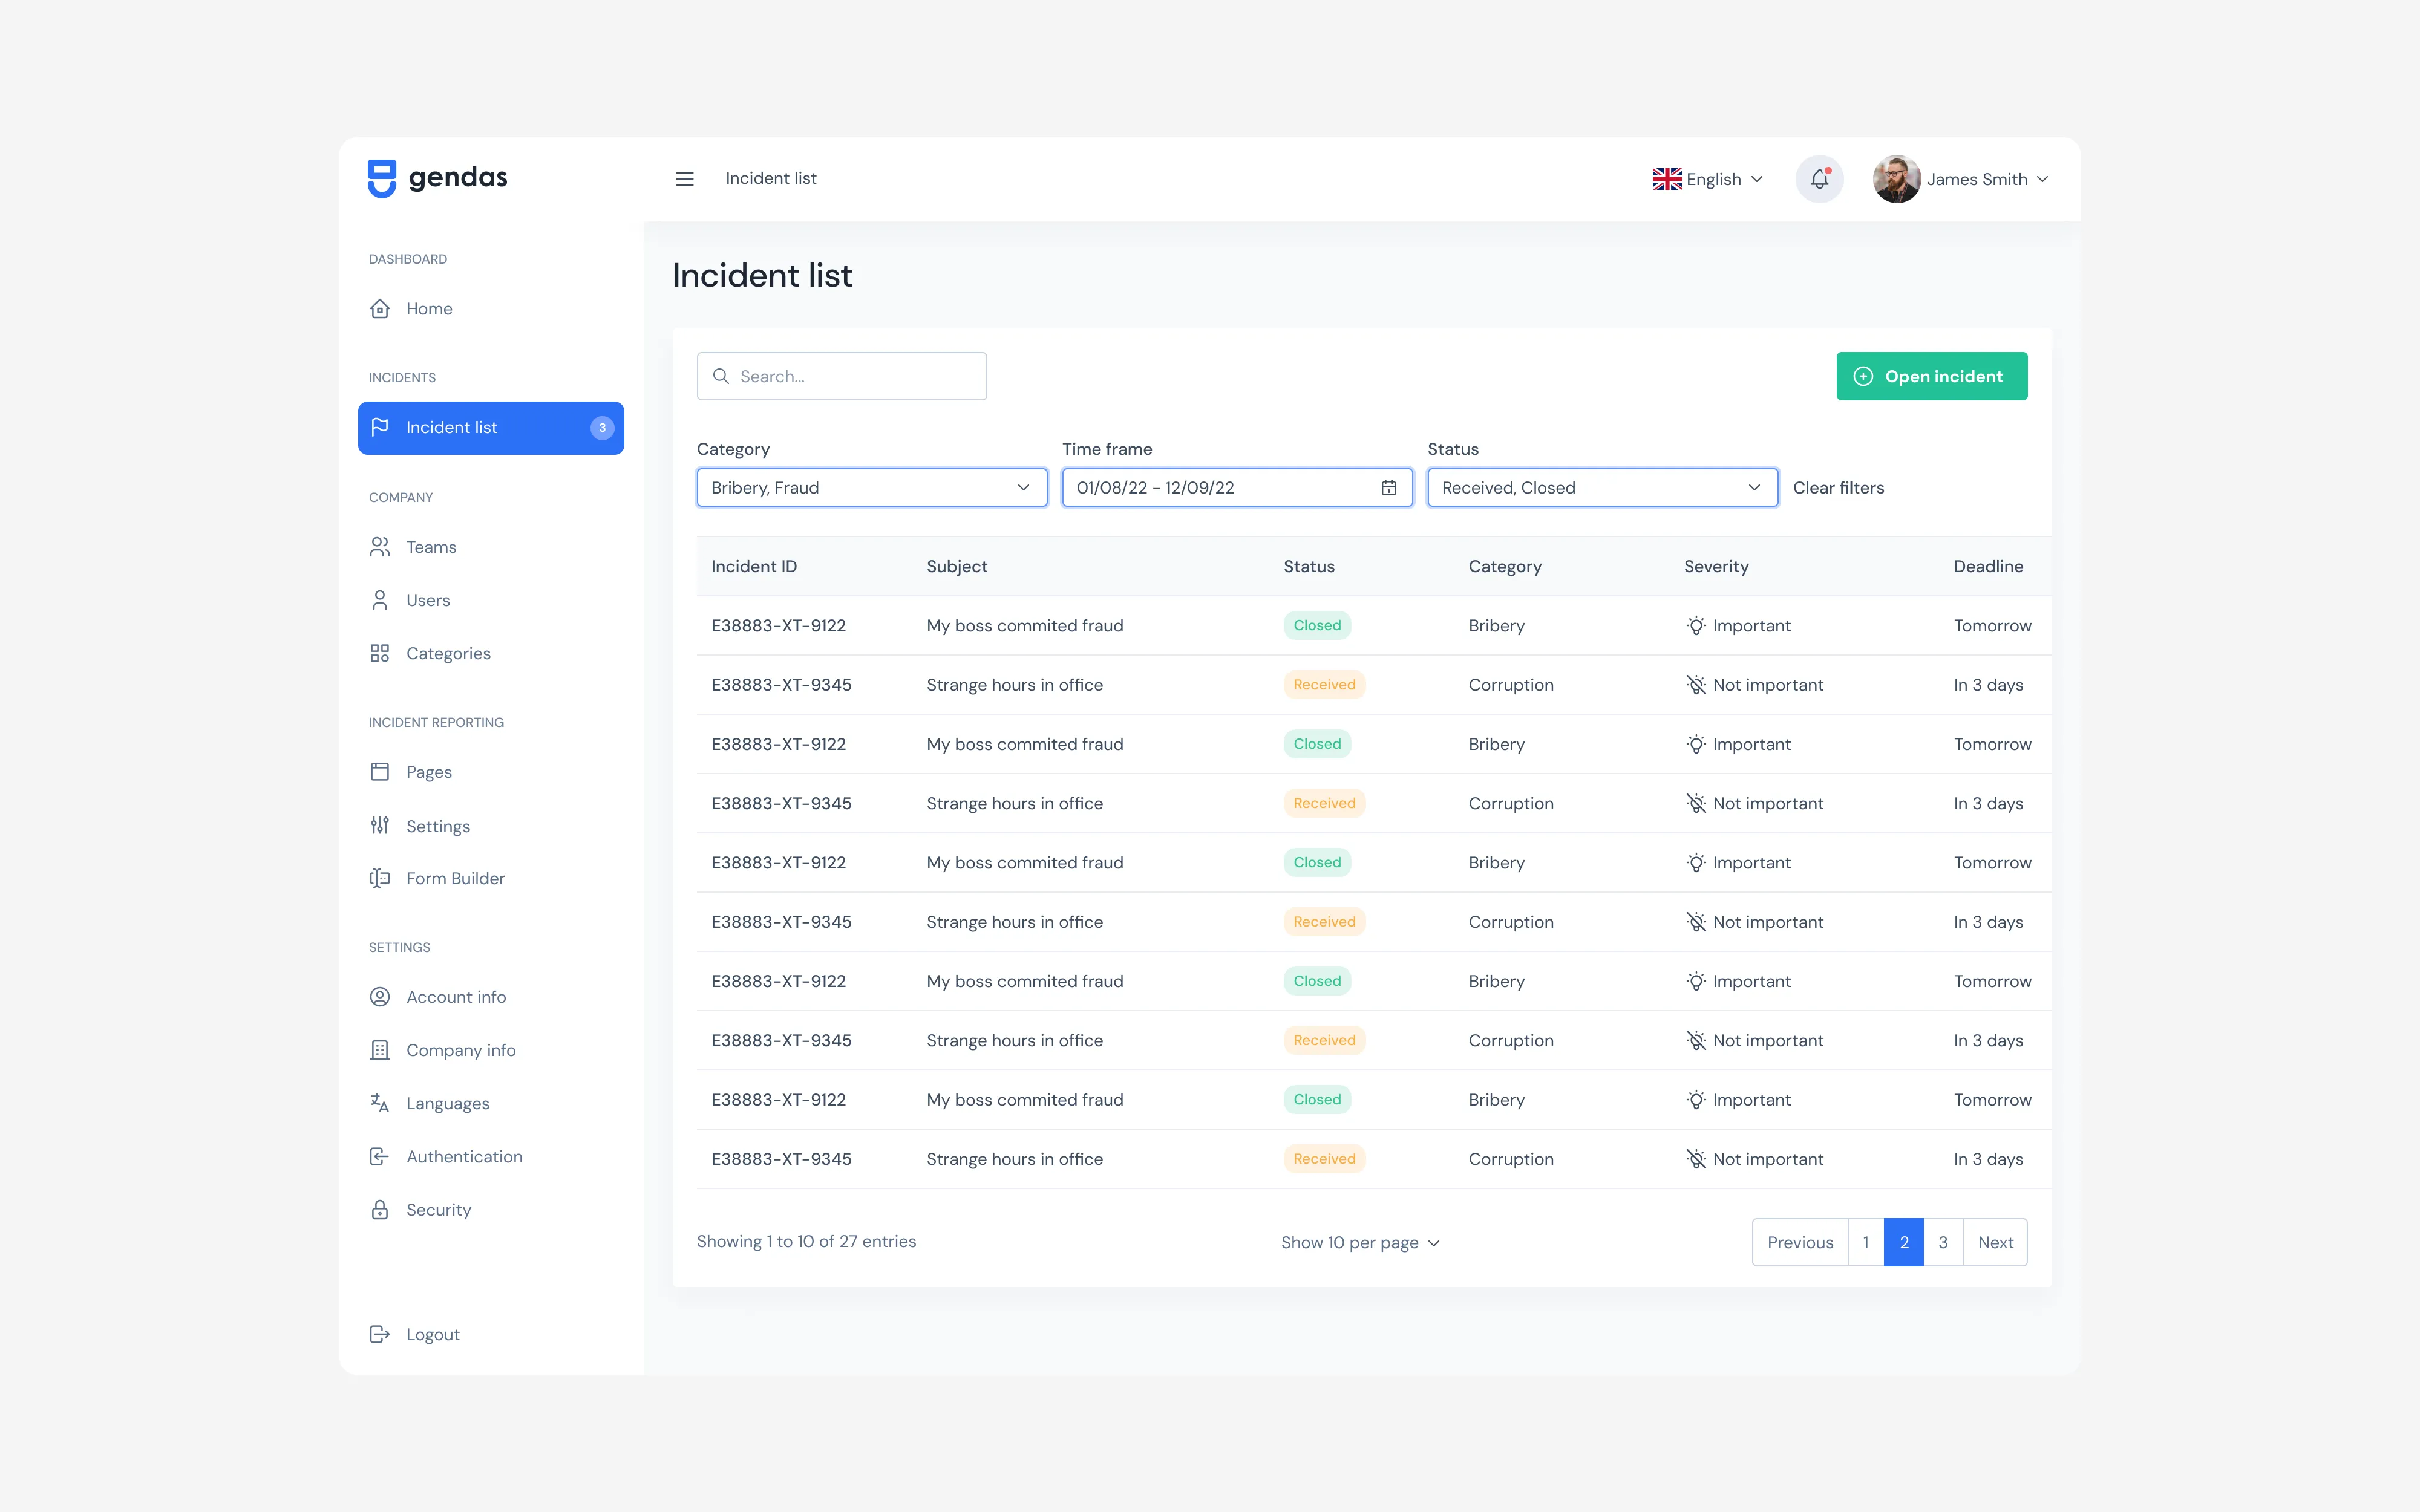Open Form Builder in the sidebar

pos(491,878)
